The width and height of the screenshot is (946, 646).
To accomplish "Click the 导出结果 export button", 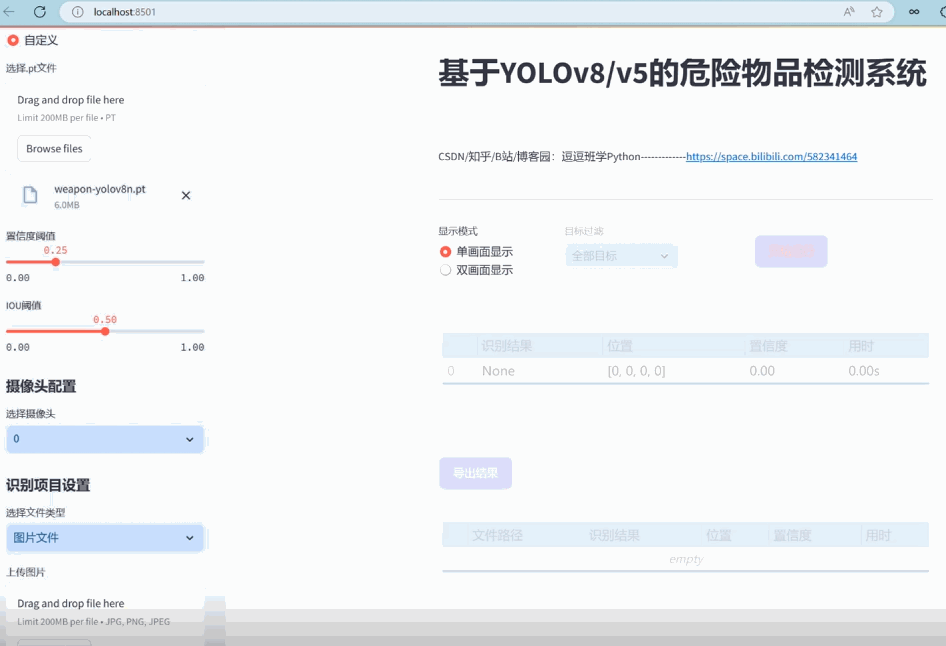I will pyautogui.click(x=475, y=473).
